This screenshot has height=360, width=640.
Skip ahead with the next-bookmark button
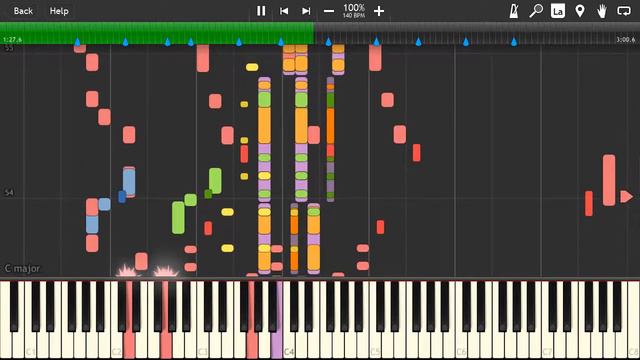[x=306, y=11]
